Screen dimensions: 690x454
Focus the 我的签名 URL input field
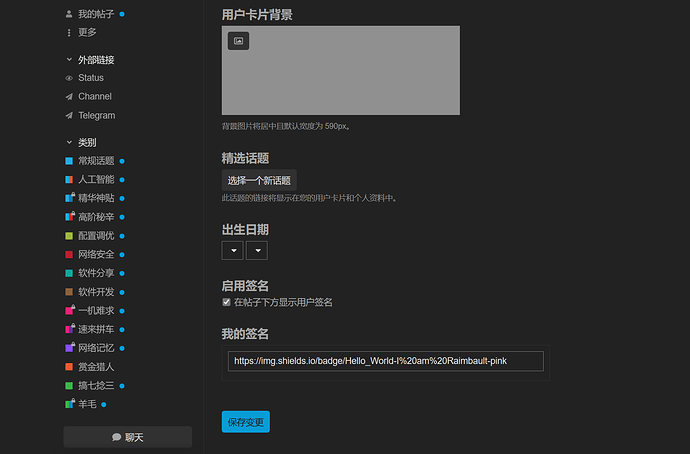(385, 361)
